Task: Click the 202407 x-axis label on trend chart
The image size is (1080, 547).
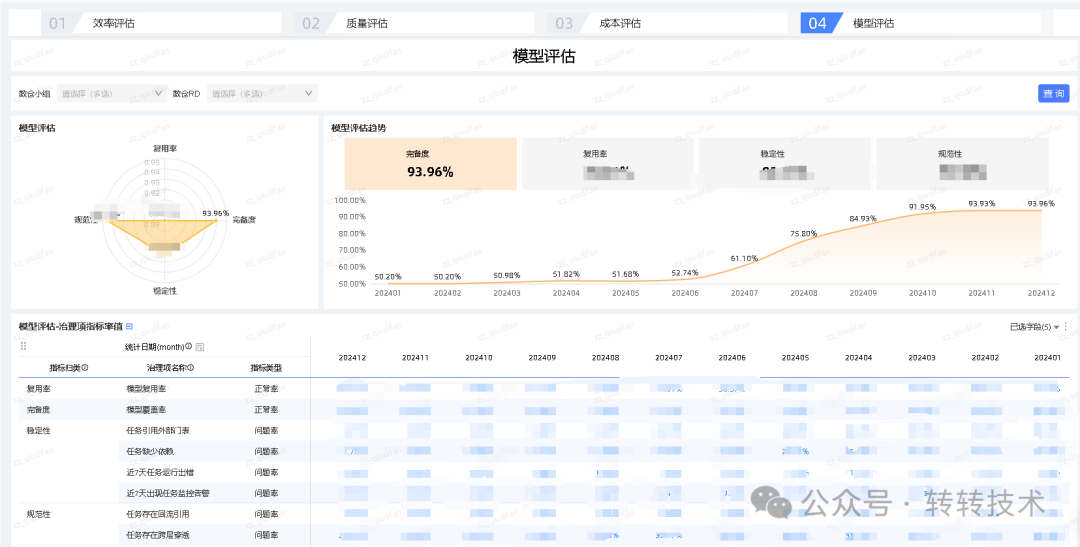Action: 744,293
